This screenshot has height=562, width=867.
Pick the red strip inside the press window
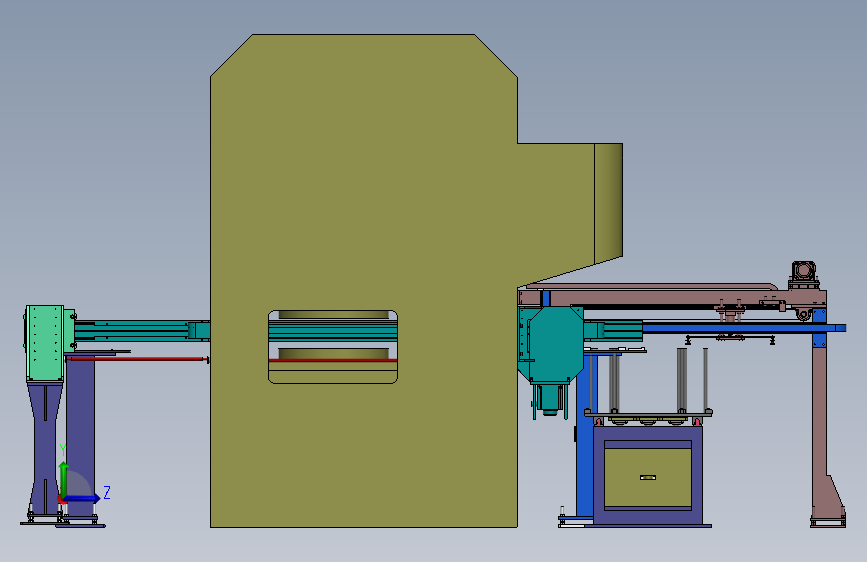333,360
